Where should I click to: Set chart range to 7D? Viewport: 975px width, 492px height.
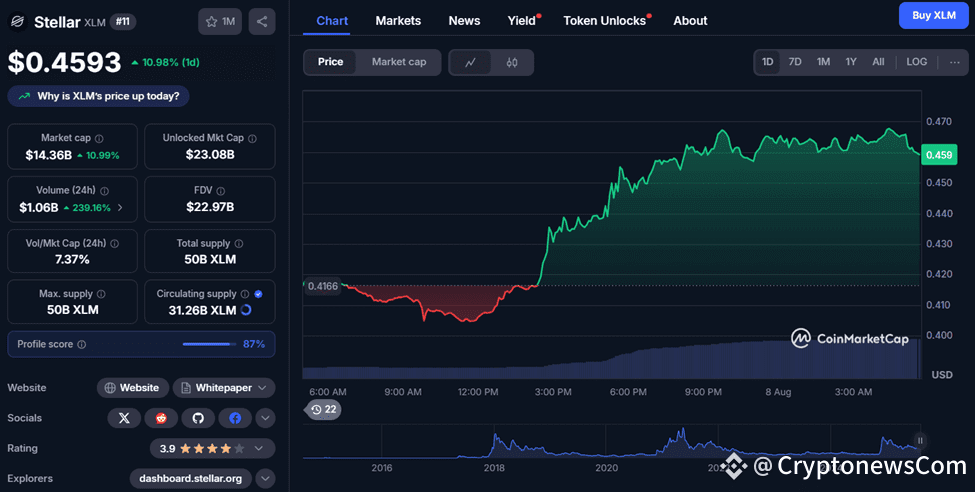[795, 62]
